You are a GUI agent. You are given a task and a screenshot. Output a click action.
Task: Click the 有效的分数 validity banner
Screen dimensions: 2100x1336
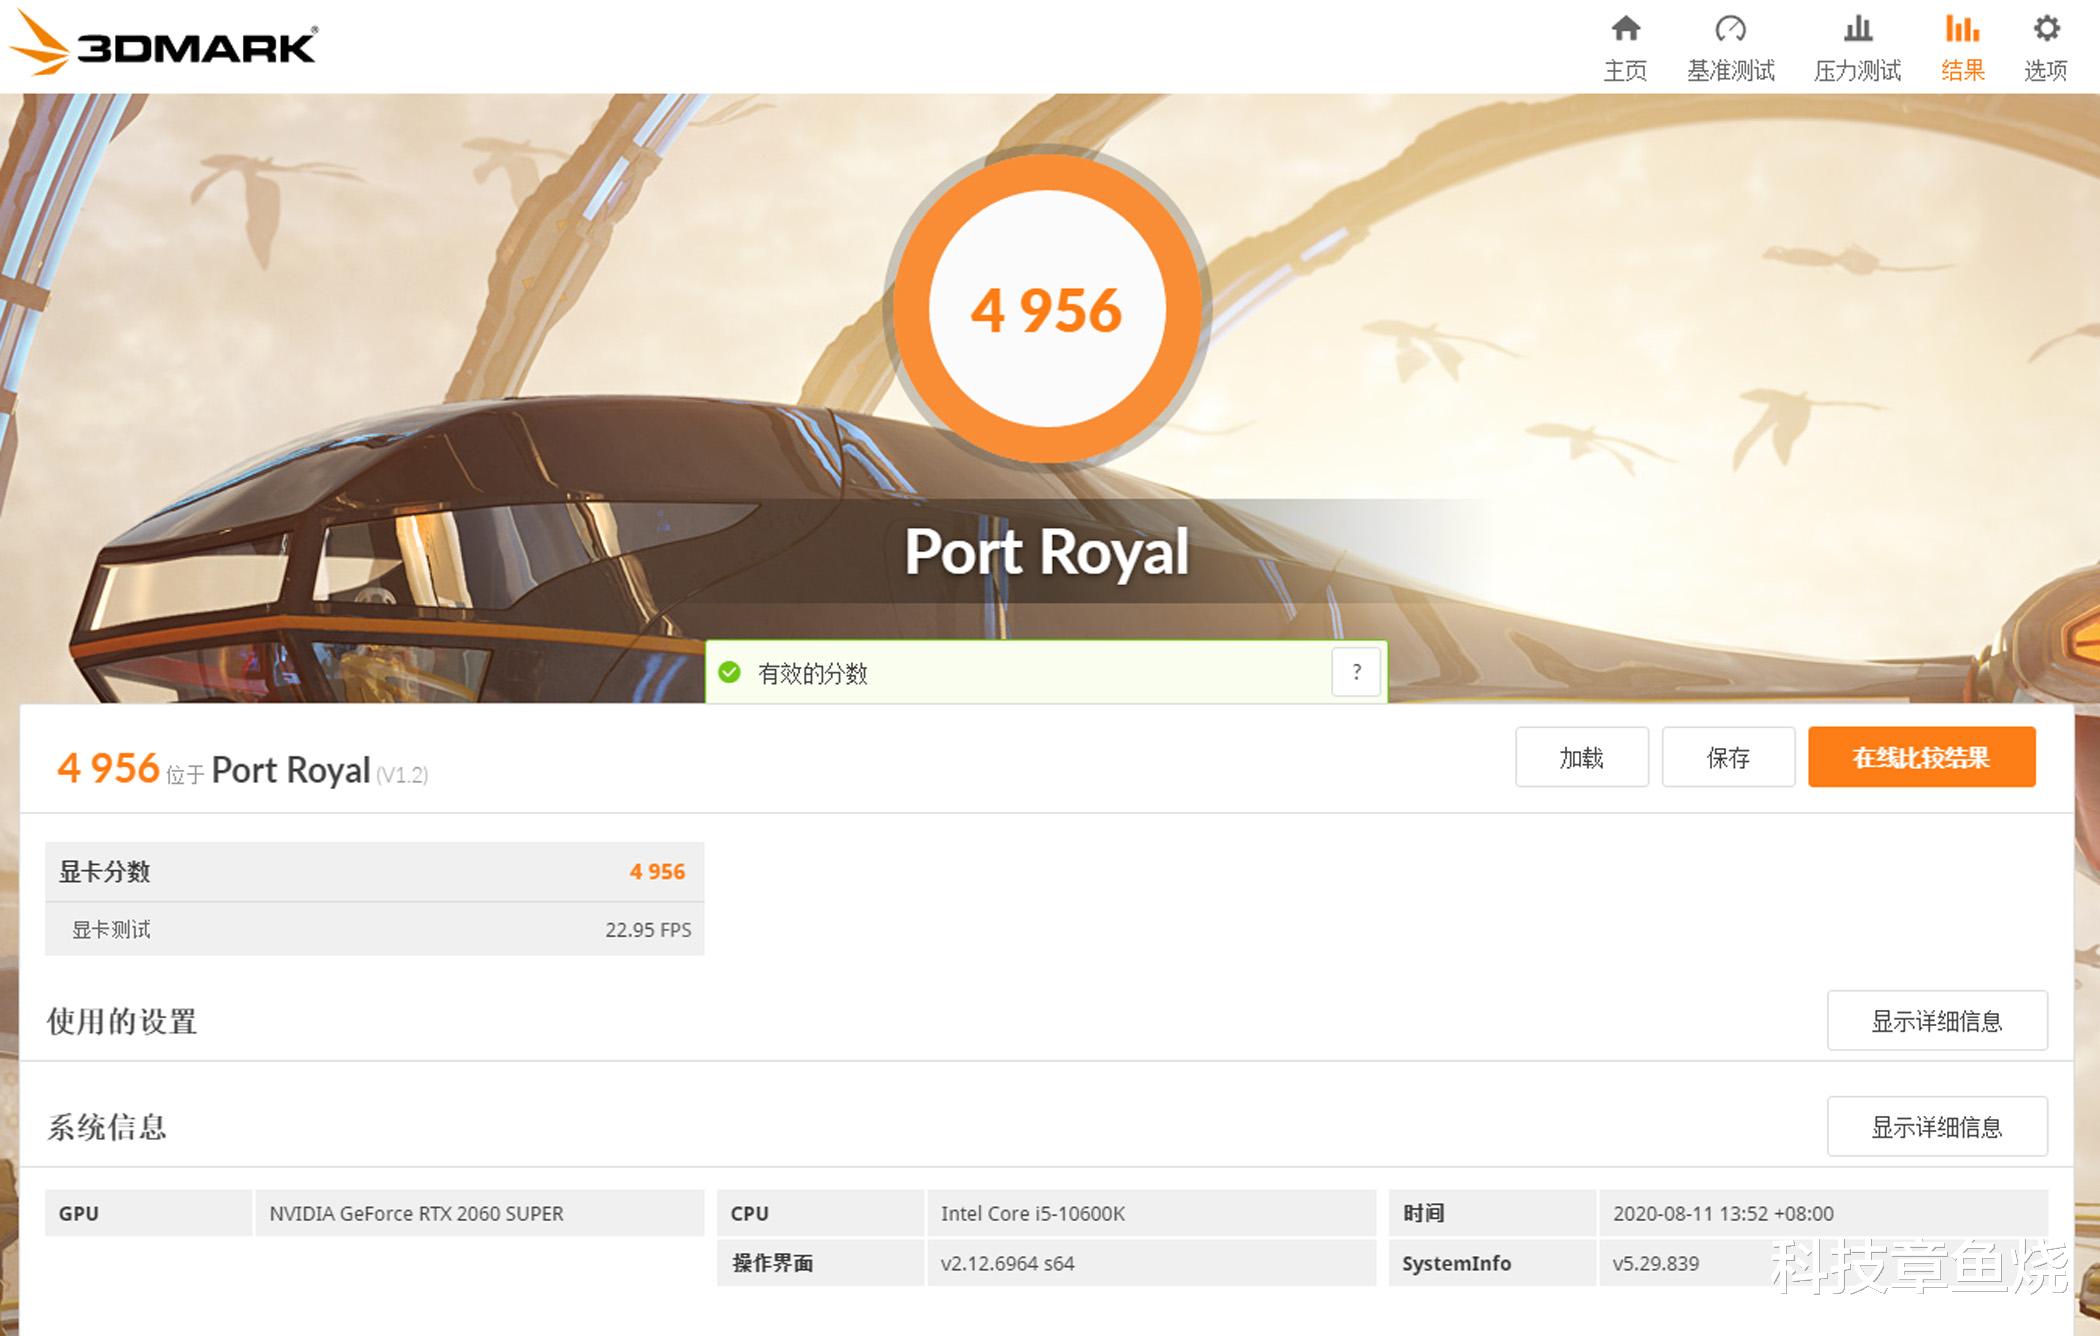tap(1046, 672)
